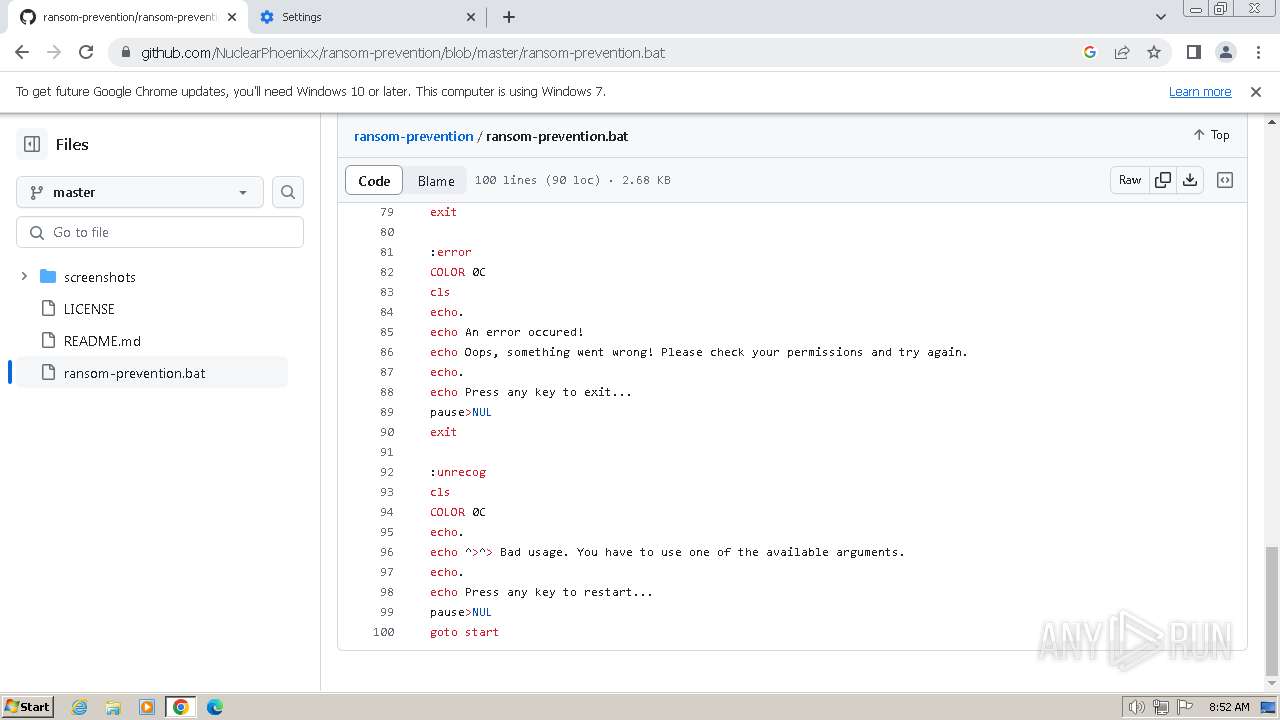
Task: Copy raw file contents icon
Action: (x=1163, y=180)
